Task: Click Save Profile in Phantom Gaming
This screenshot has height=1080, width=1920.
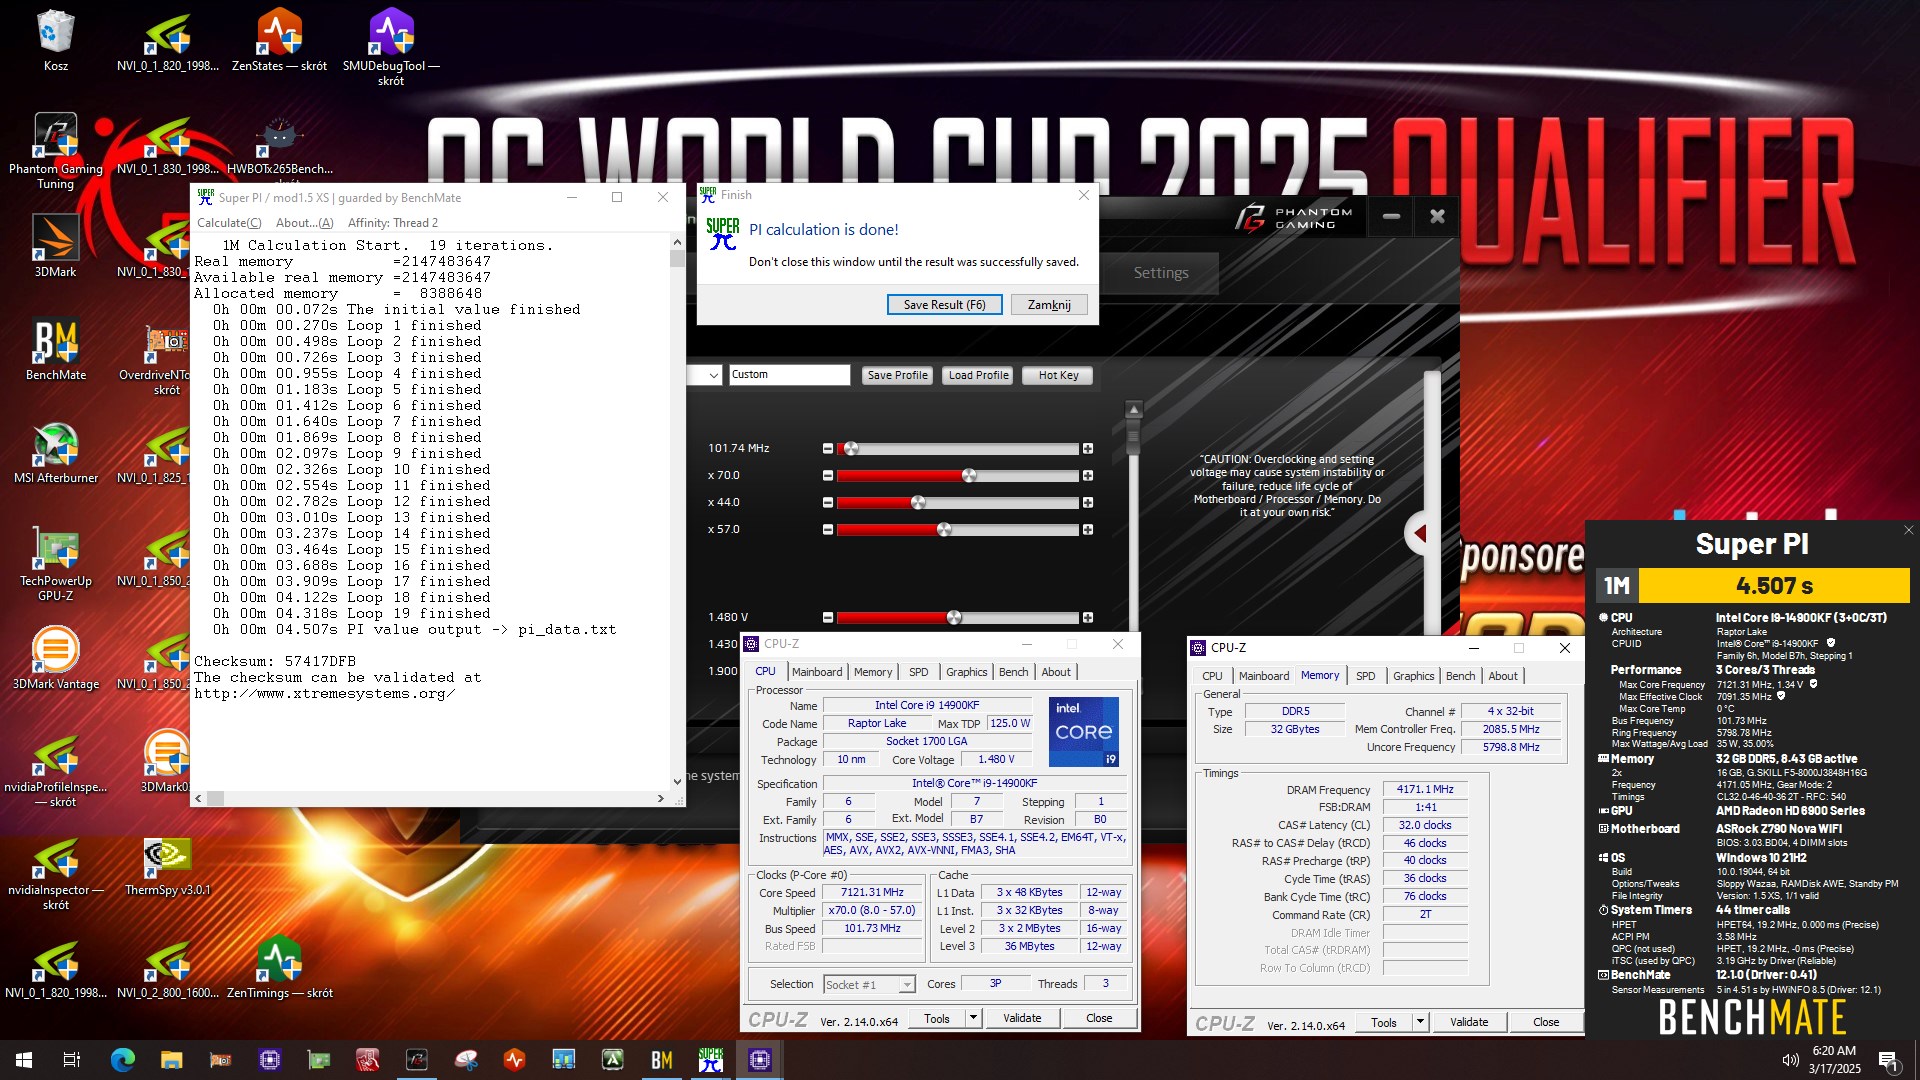Action: [897, 375]
